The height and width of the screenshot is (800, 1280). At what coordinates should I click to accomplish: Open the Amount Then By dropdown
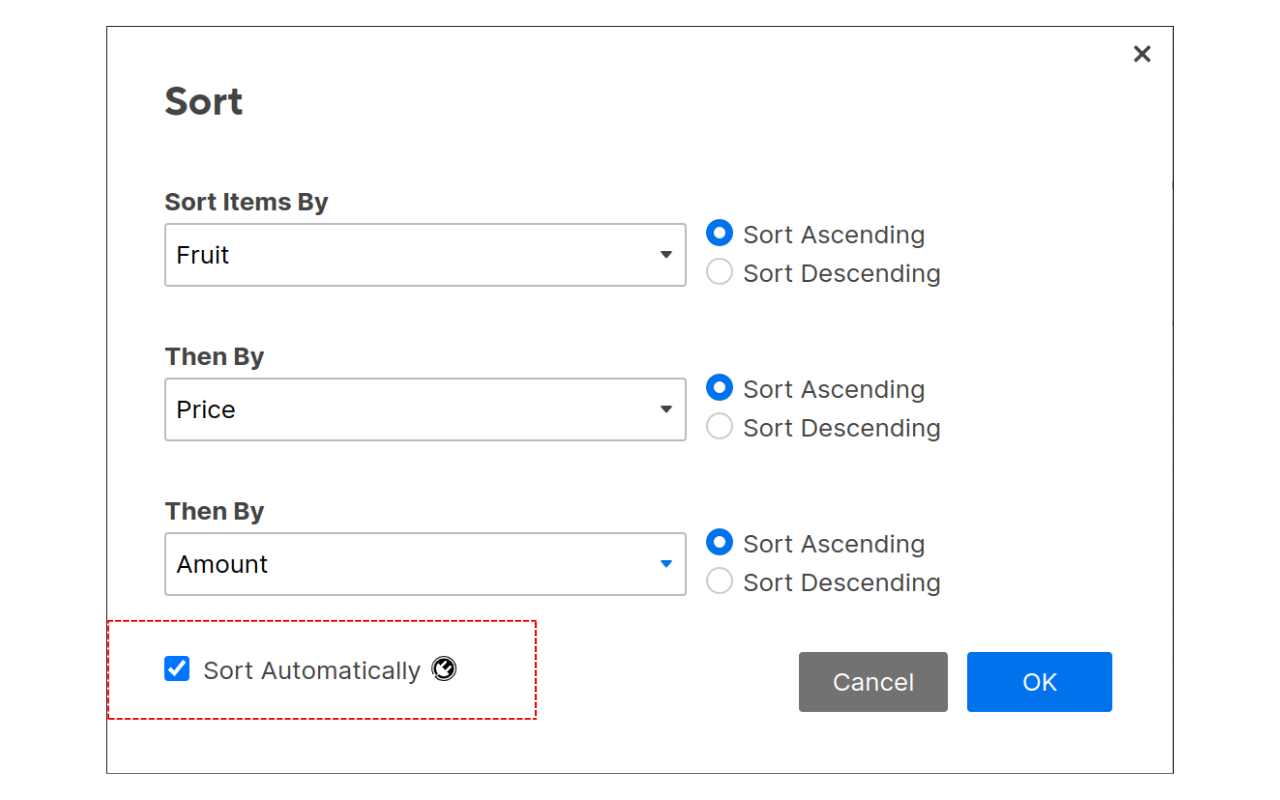point(425,563)
